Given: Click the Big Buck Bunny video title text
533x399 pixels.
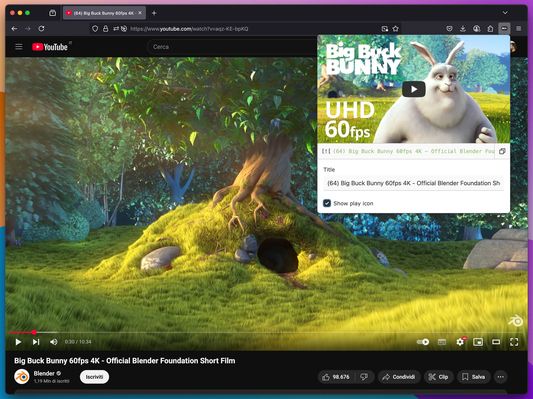Looking at the screenshot, I should pyautogui.click(x=125, y=361).
